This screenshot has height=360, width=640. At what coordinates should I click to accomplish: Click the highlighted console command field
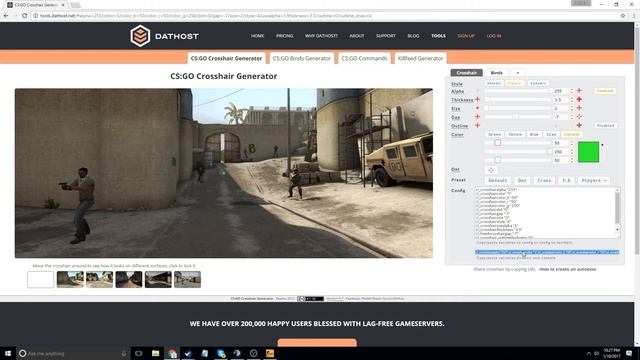click(x=547, y=252)
